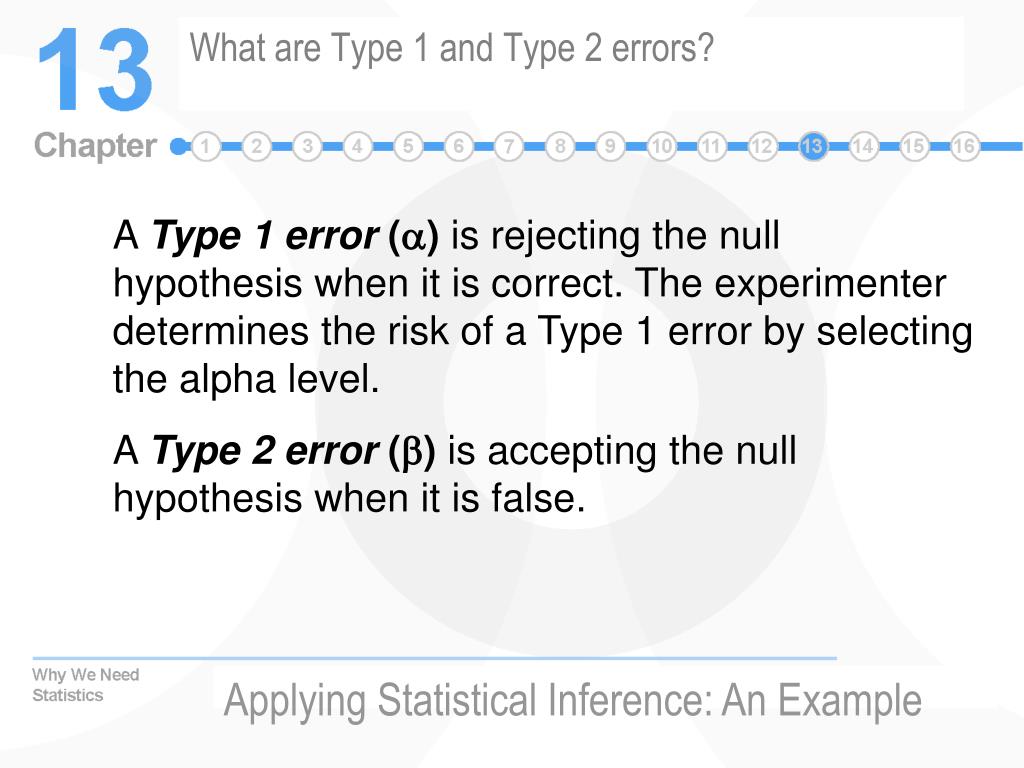The height and width of the screenshot is (768, 1024).
Task: Click the large blue 13 chapter number
Action: 95,70
